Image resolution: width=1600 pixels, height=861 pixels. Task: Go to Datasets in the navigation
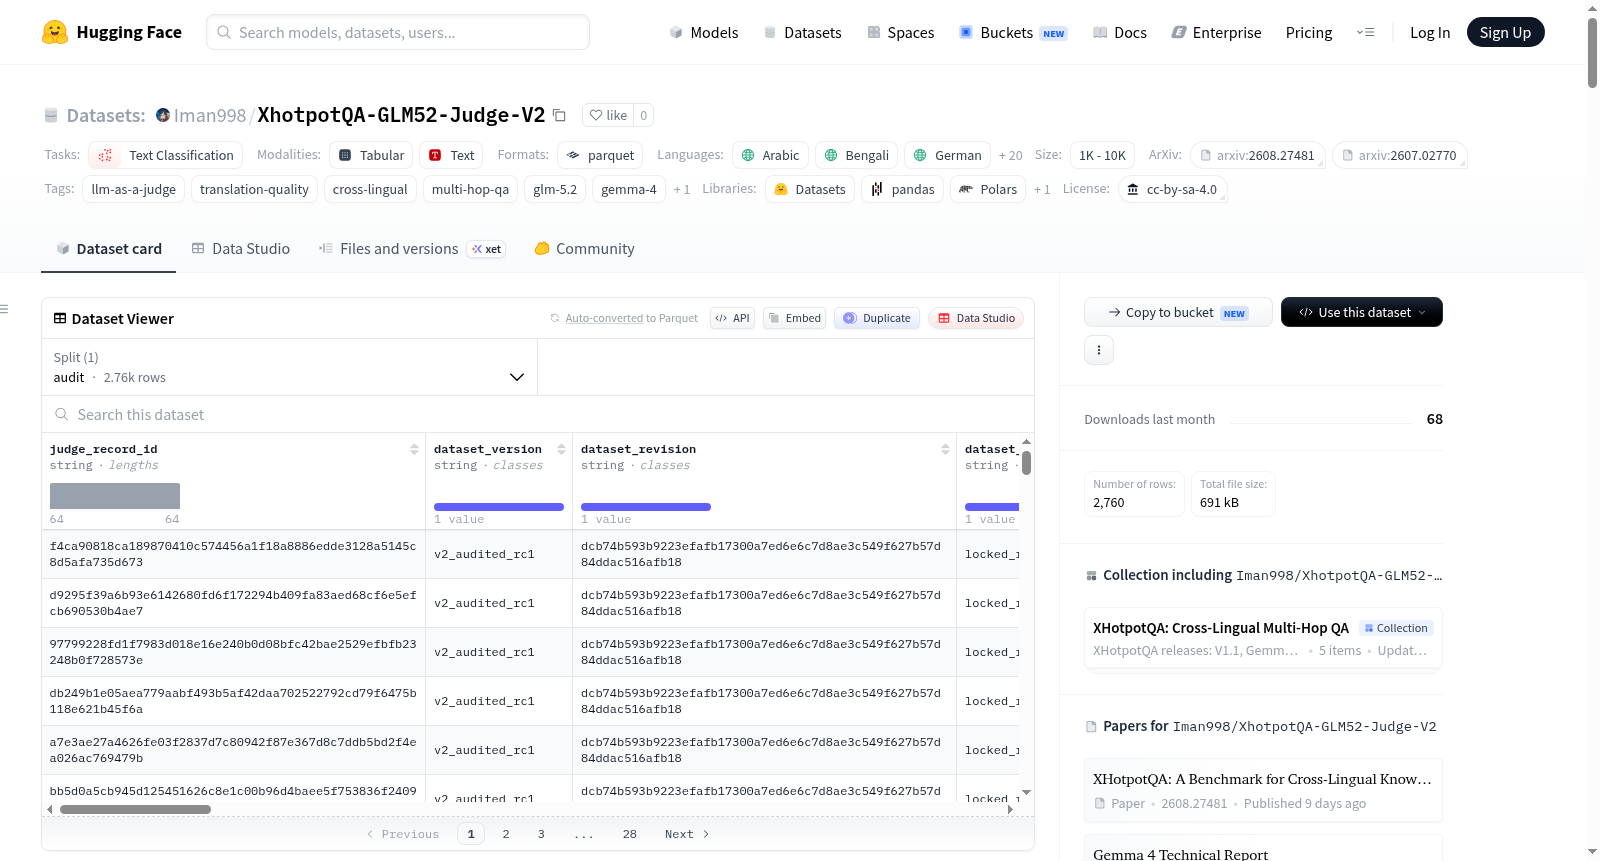(803, 32)
